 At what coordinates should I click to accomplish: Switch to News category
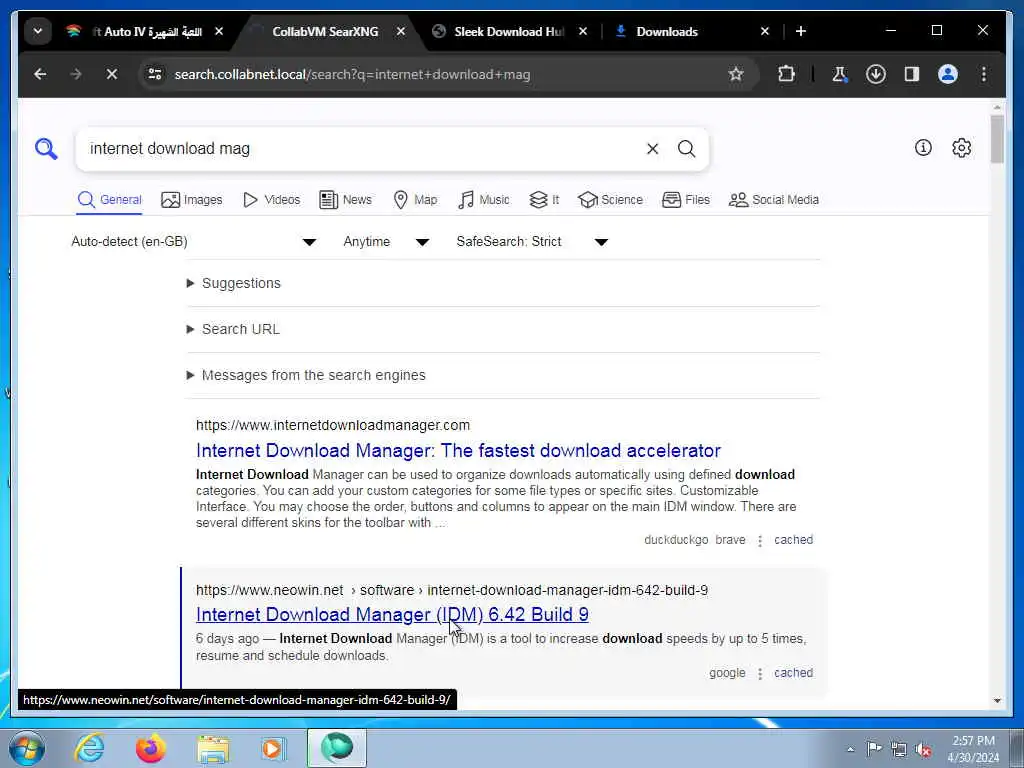click(345, 200)
